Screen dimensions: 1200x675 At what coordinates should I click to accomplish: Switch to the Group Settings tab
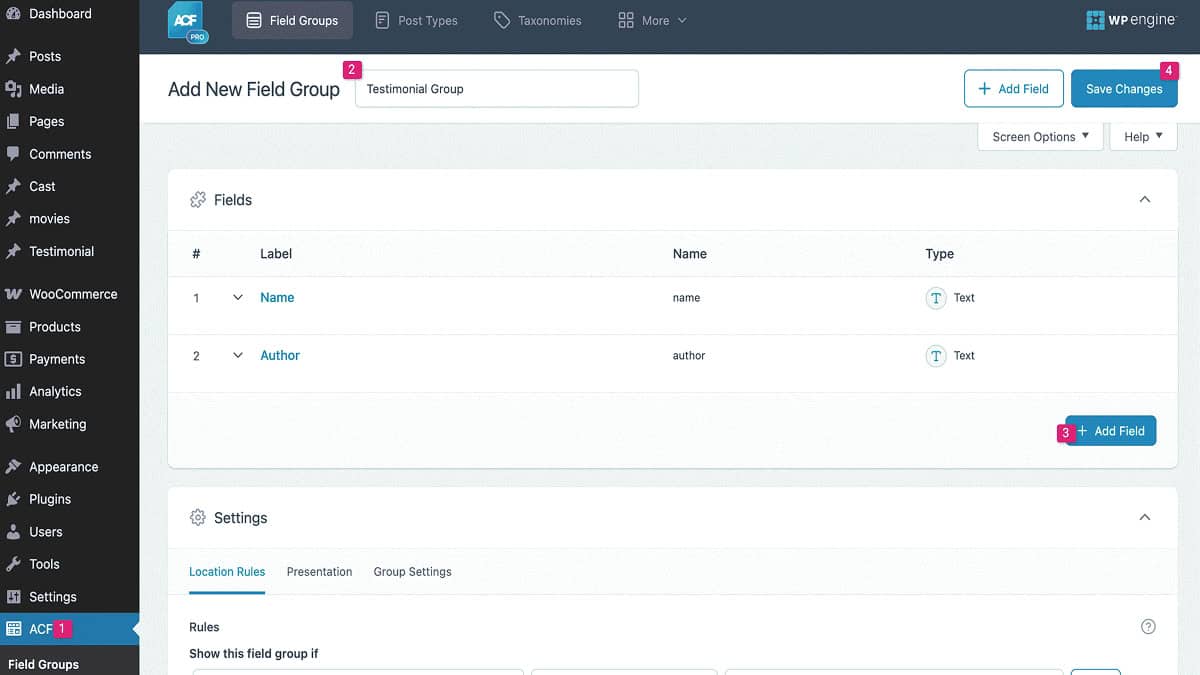coord(413,572)
